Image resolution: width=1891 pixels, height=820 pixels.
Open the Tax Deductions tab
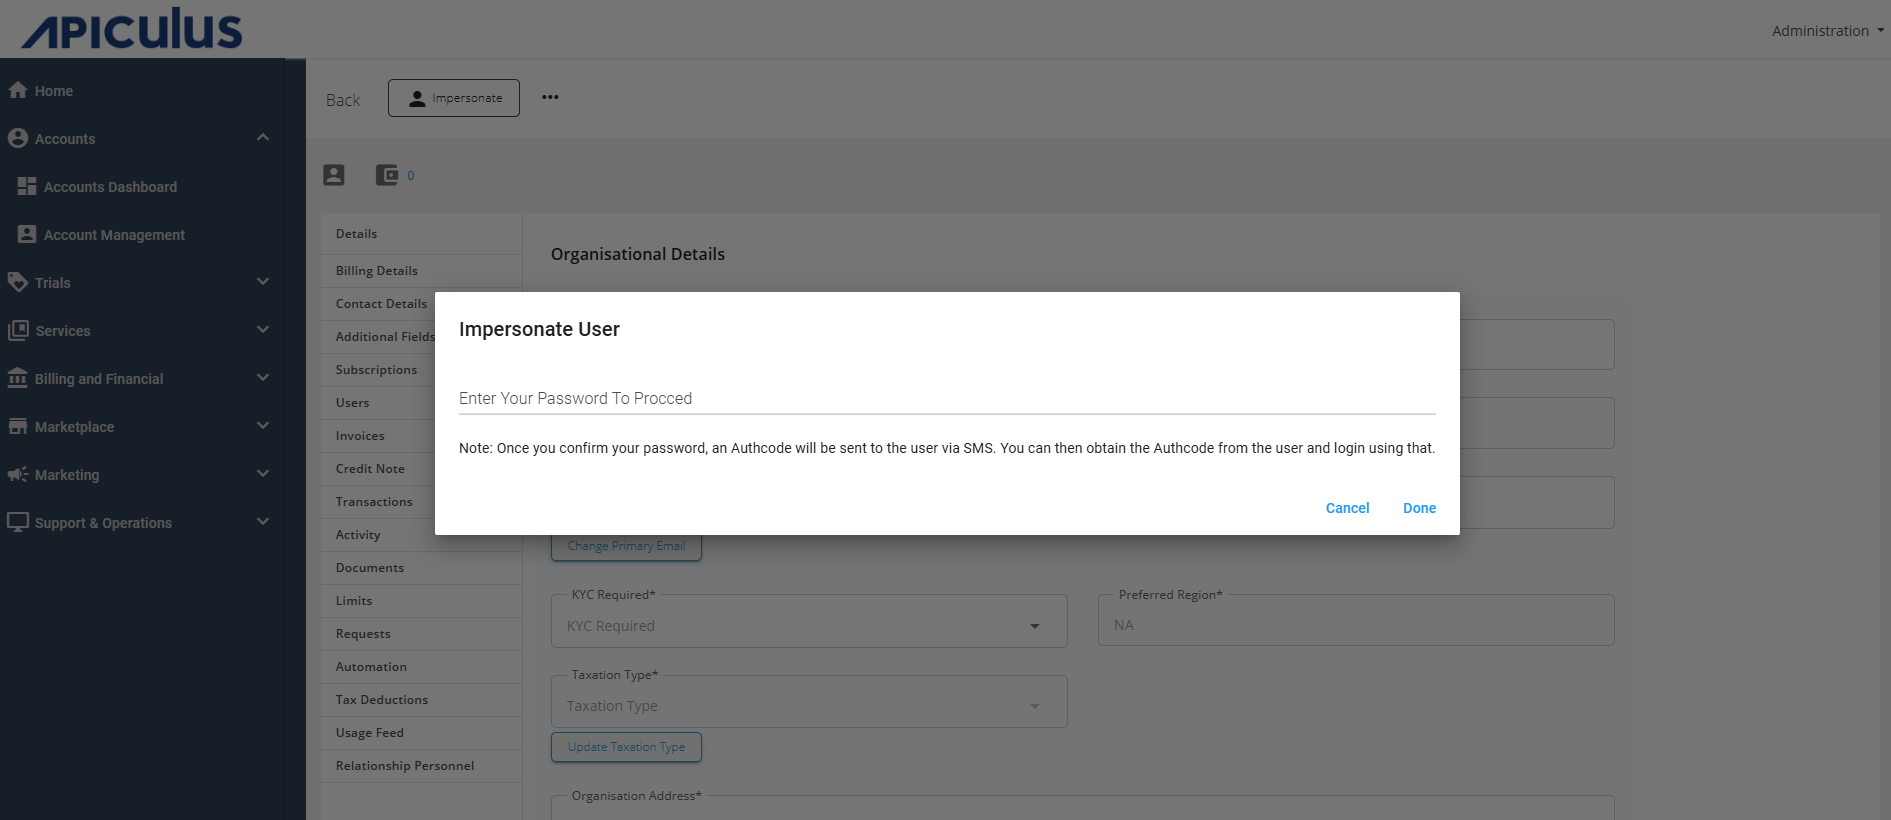382,700
